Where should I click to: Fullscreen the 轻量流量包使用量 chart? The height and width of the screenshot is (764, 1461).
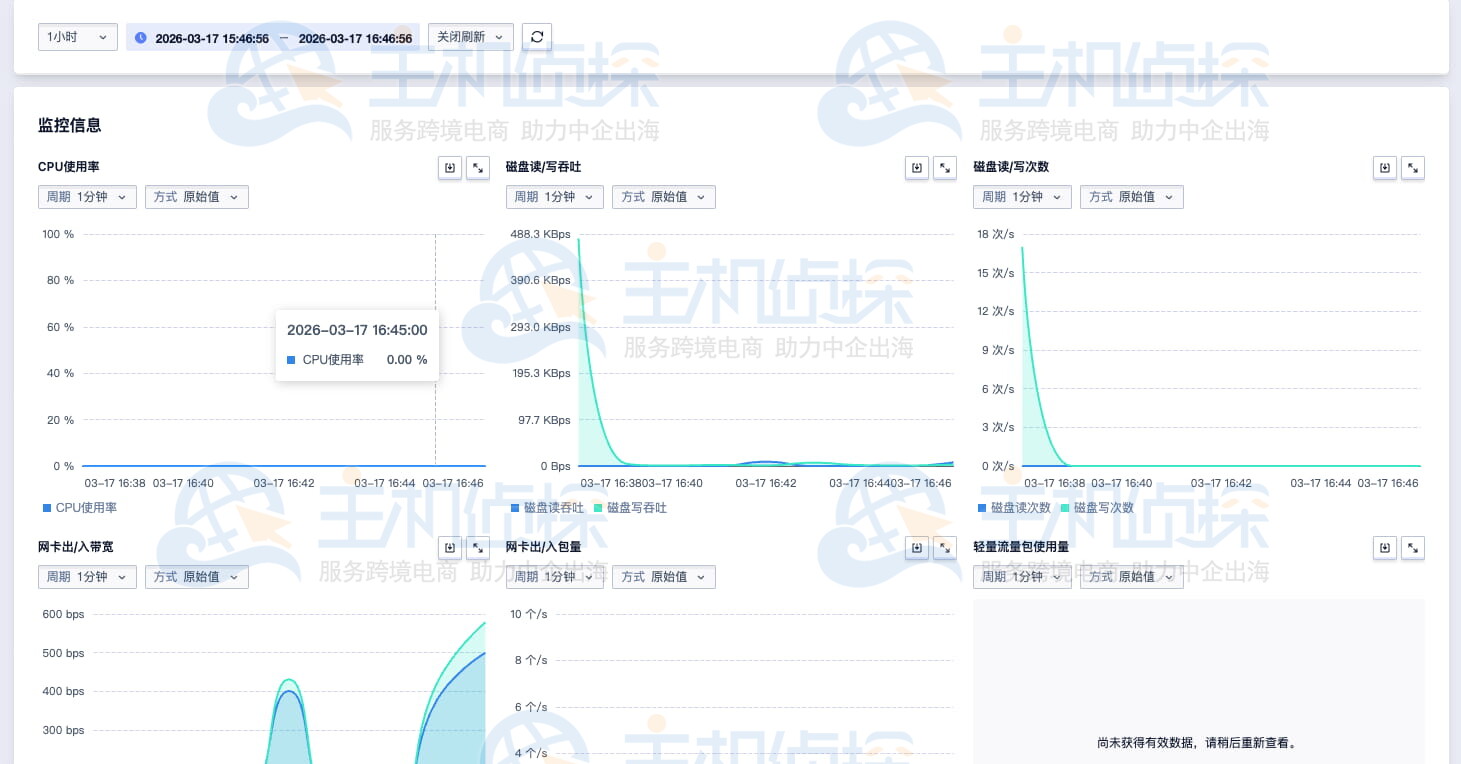1412,547
